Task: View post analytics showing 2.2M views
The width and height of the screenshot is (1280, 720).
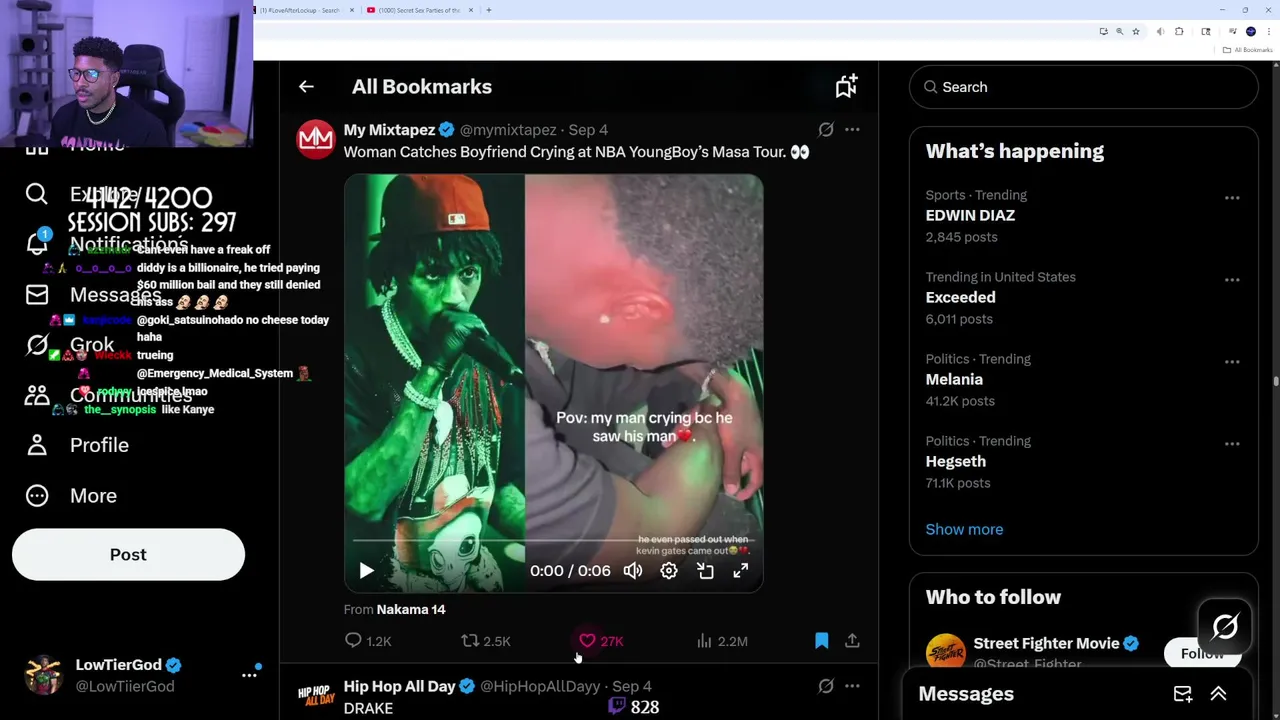Action: point(722,641)
